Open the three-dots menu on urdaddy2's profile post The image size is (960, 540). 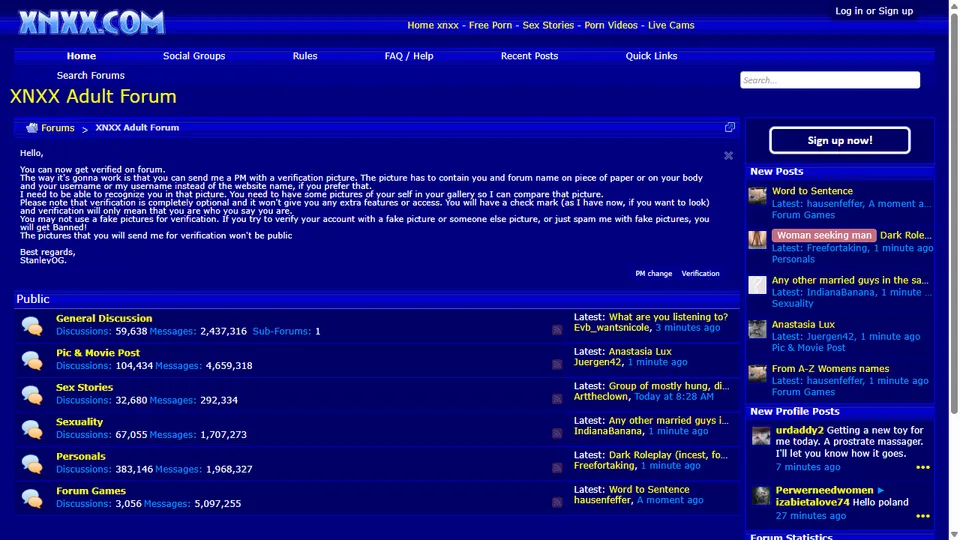923,467
